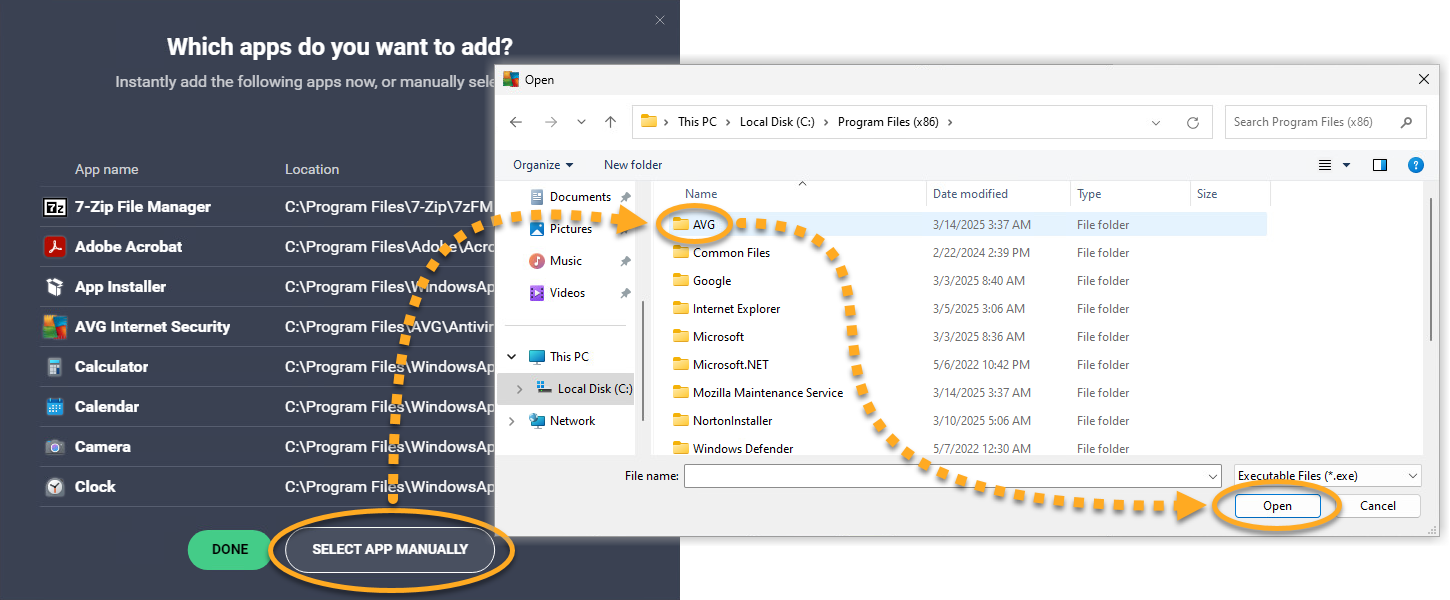Click New folder in the toolbar
Screen dimensions: 1450x600
(x=633, y=165)
